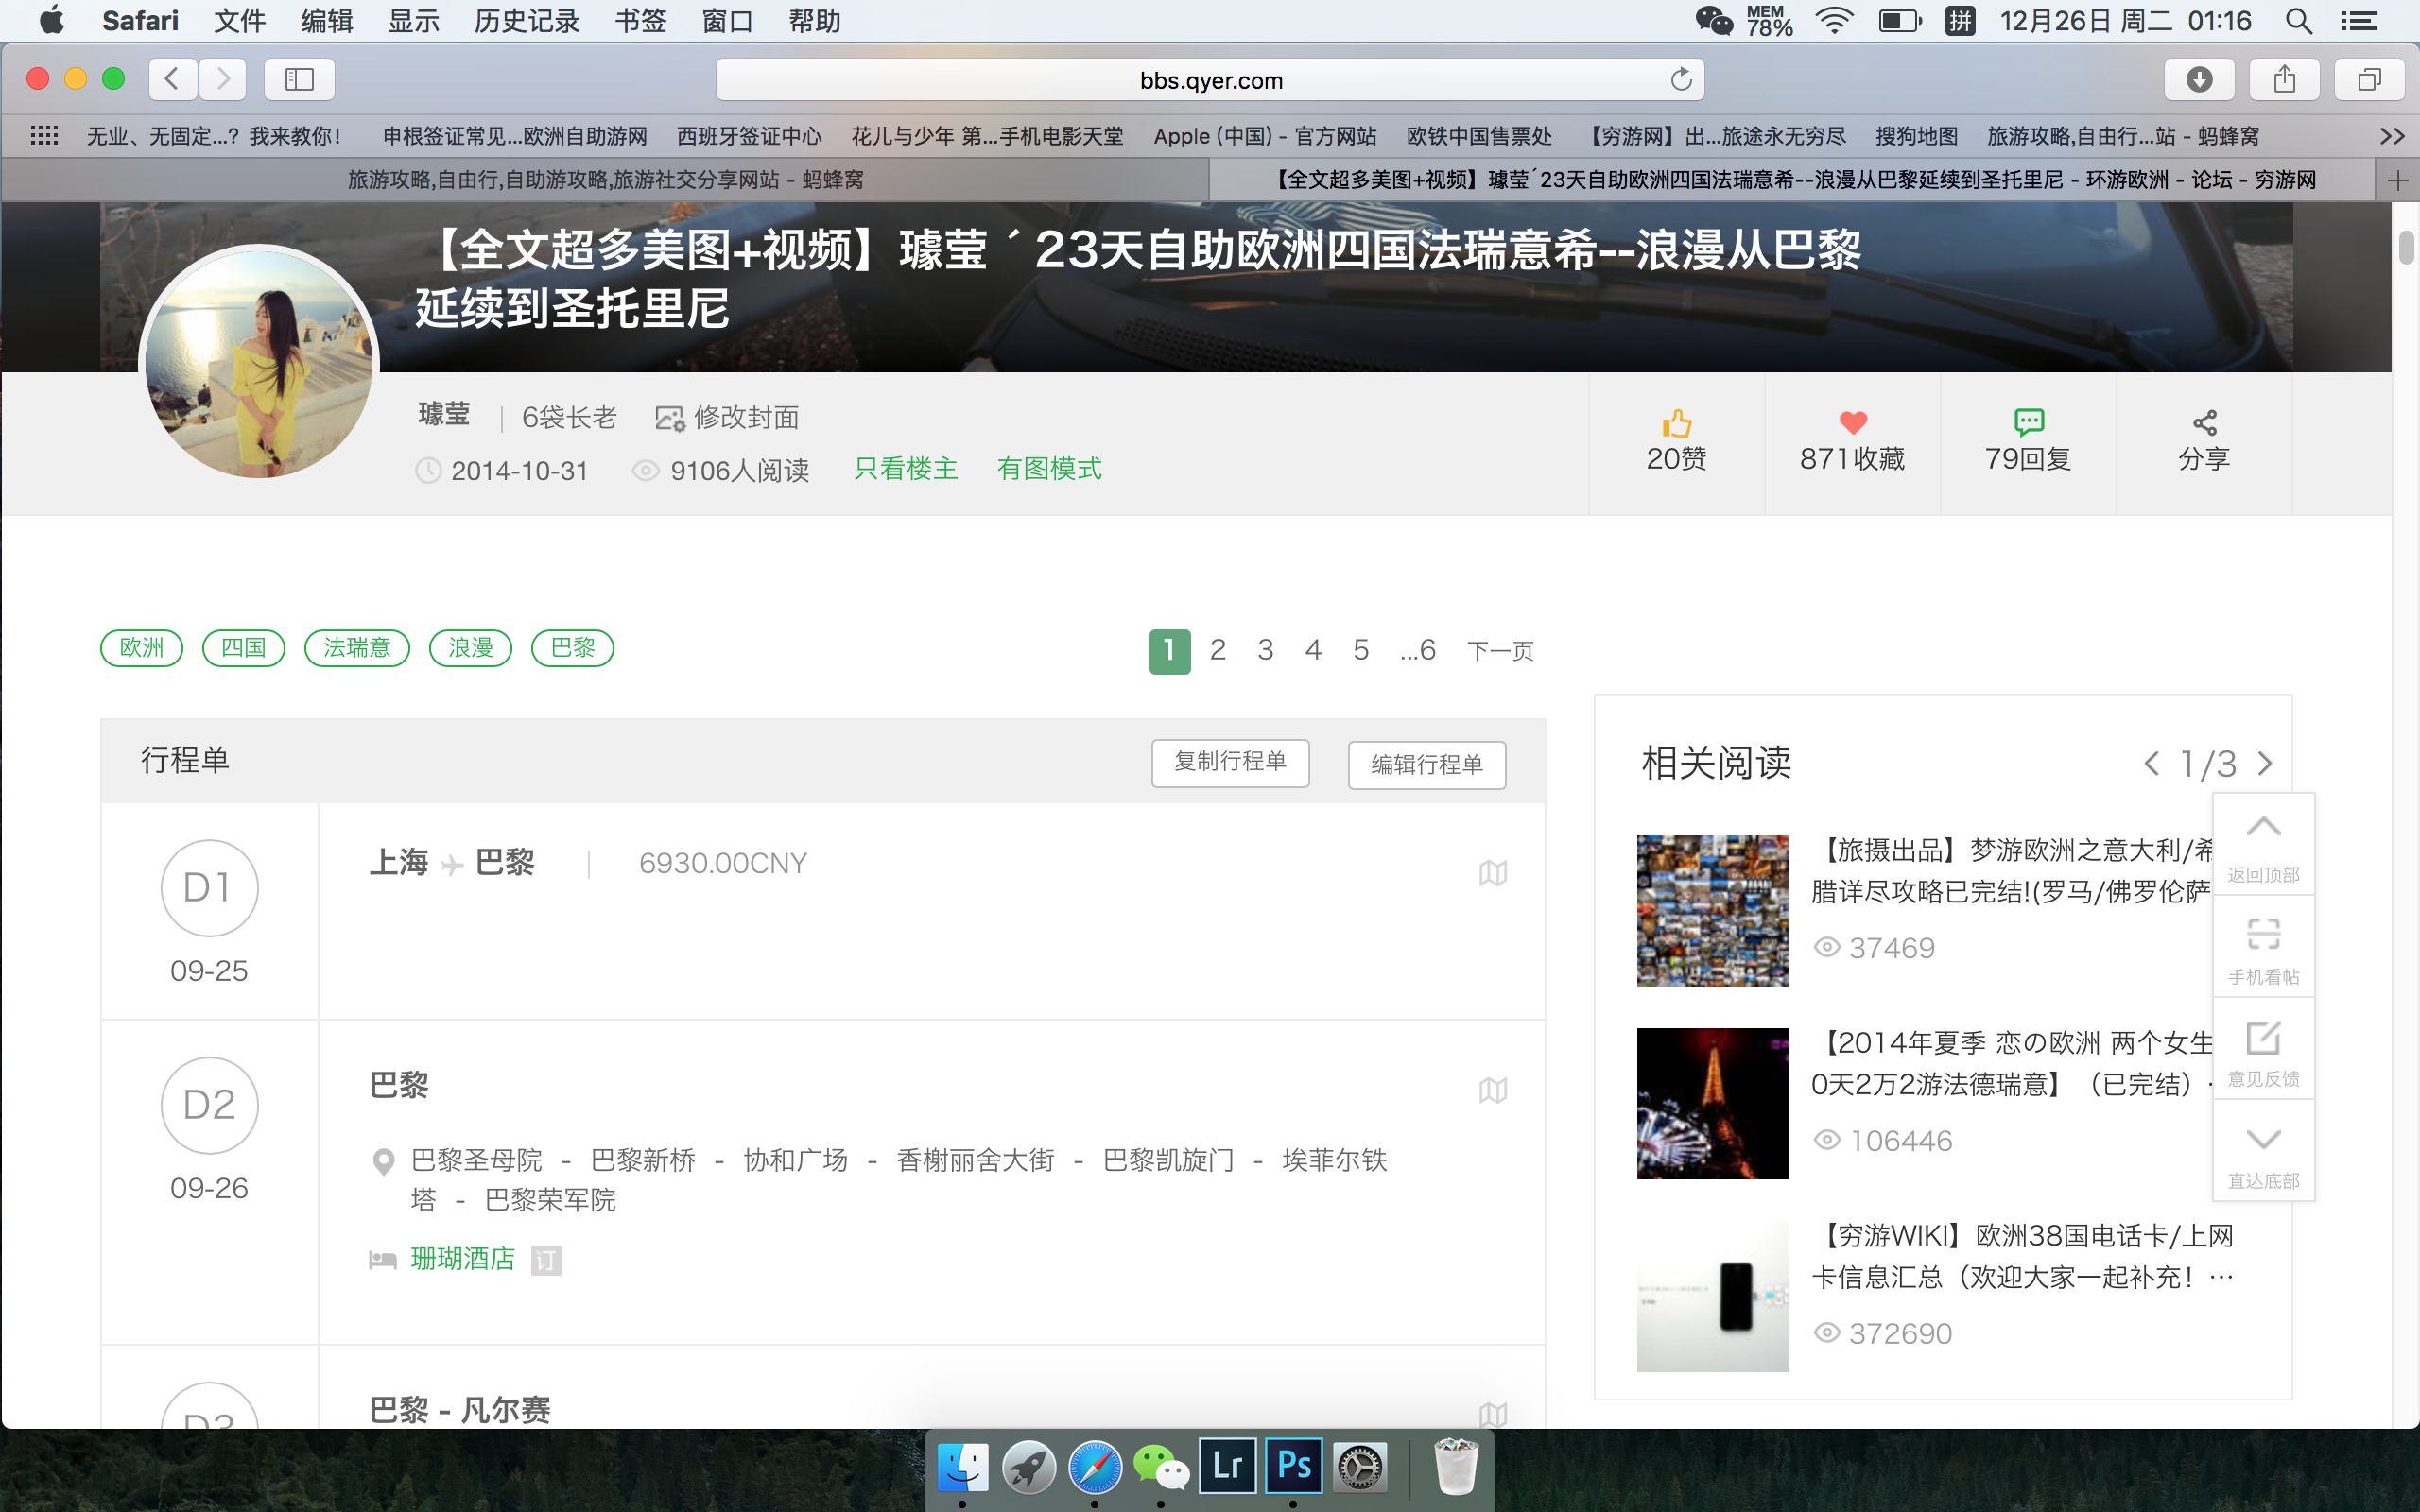Toggle the Safari sidebar
2420x1512 pixels.
[298, 79]
